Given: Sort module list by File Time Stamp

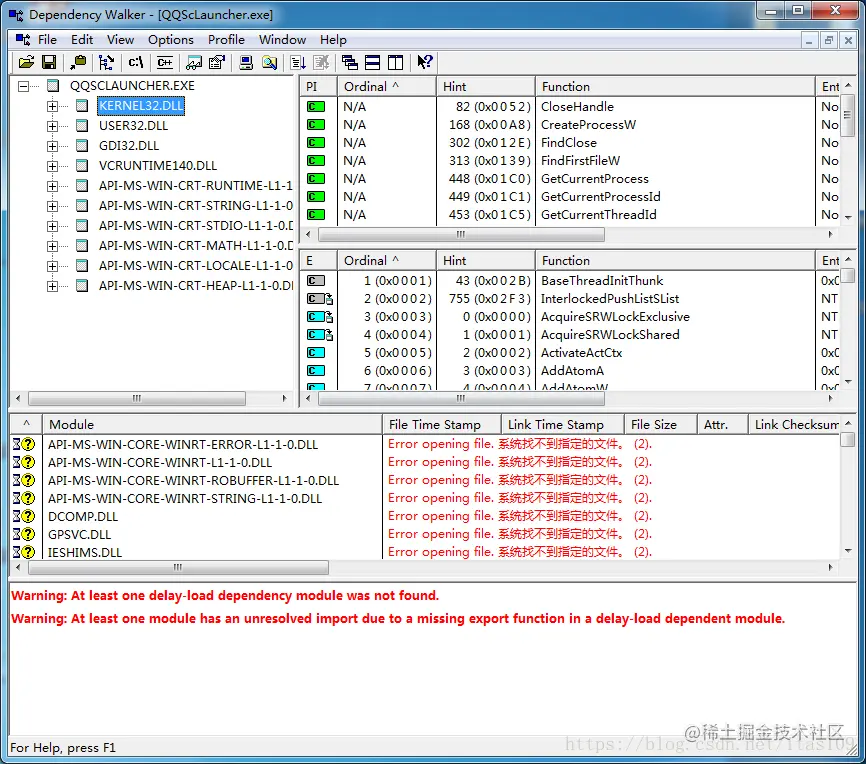Looking at the screenshot, I should click(x=442, y=425).
